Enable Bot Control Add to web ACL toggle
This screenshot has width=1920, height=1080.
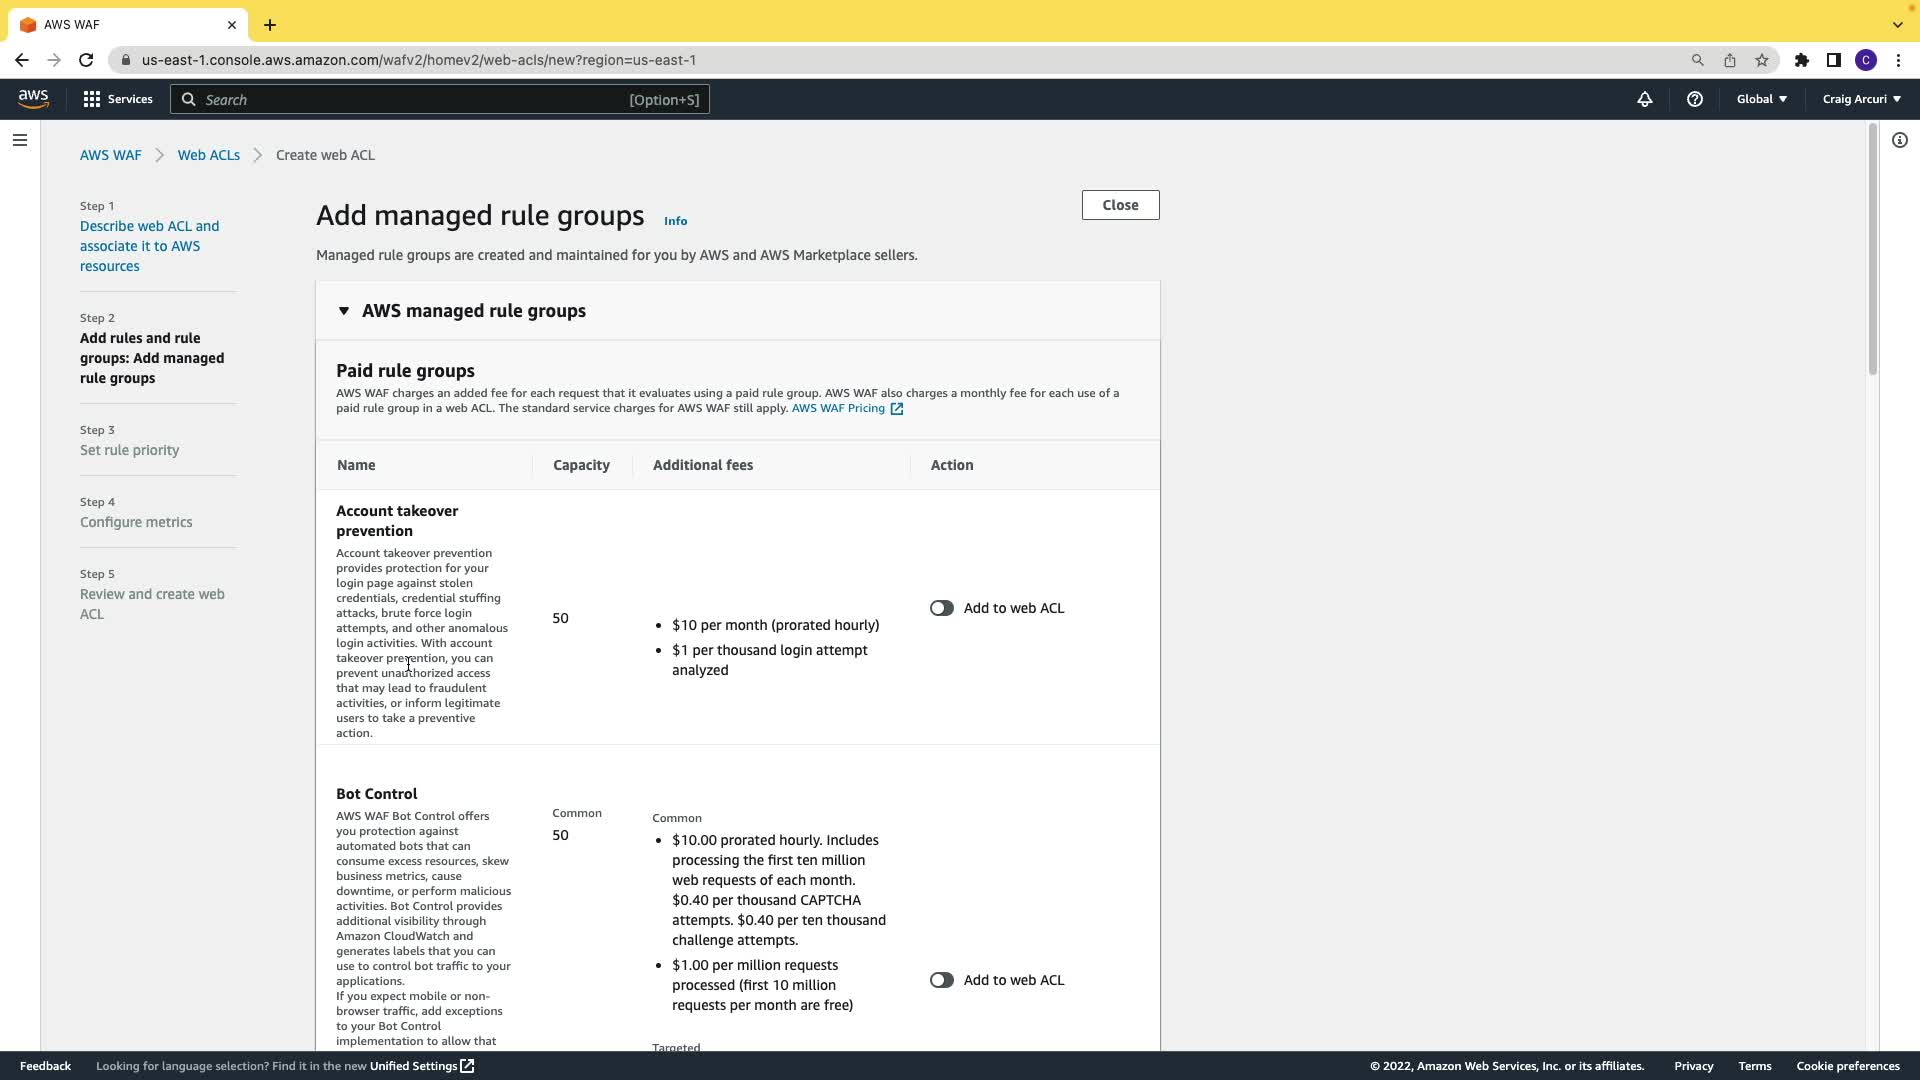tap(941, 980)
